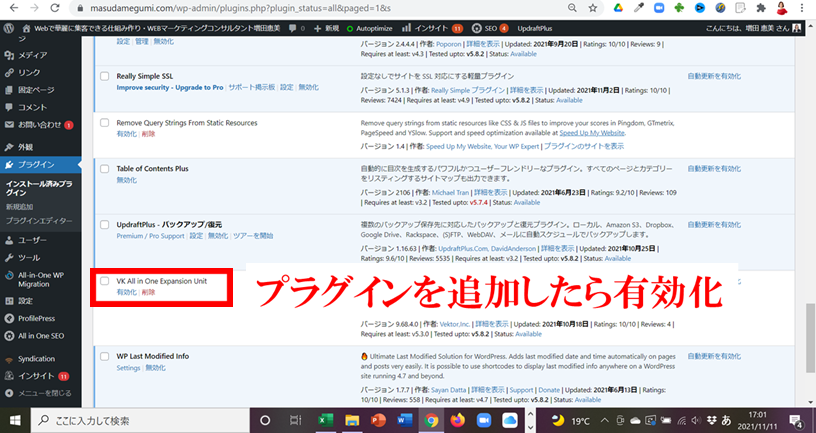This screenshot has height=433, width=816.
Task: Open お問い合わせ in the sidebar
Action: coord(40,124)
